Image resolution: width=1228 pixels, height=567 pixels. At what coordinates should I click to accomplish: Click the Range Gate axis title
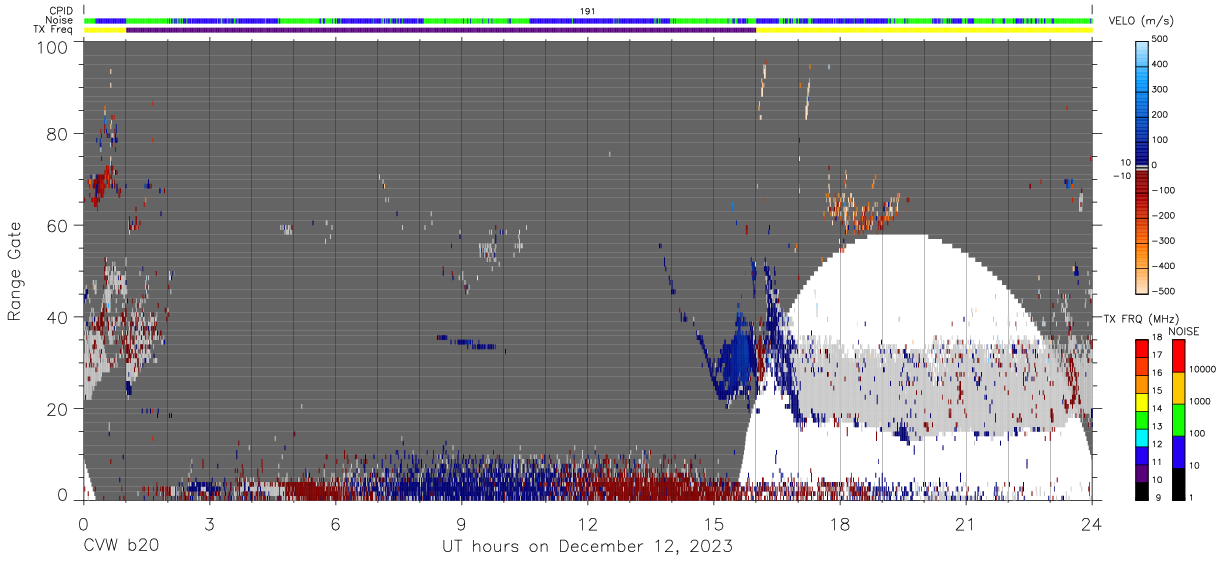[15, 272]
